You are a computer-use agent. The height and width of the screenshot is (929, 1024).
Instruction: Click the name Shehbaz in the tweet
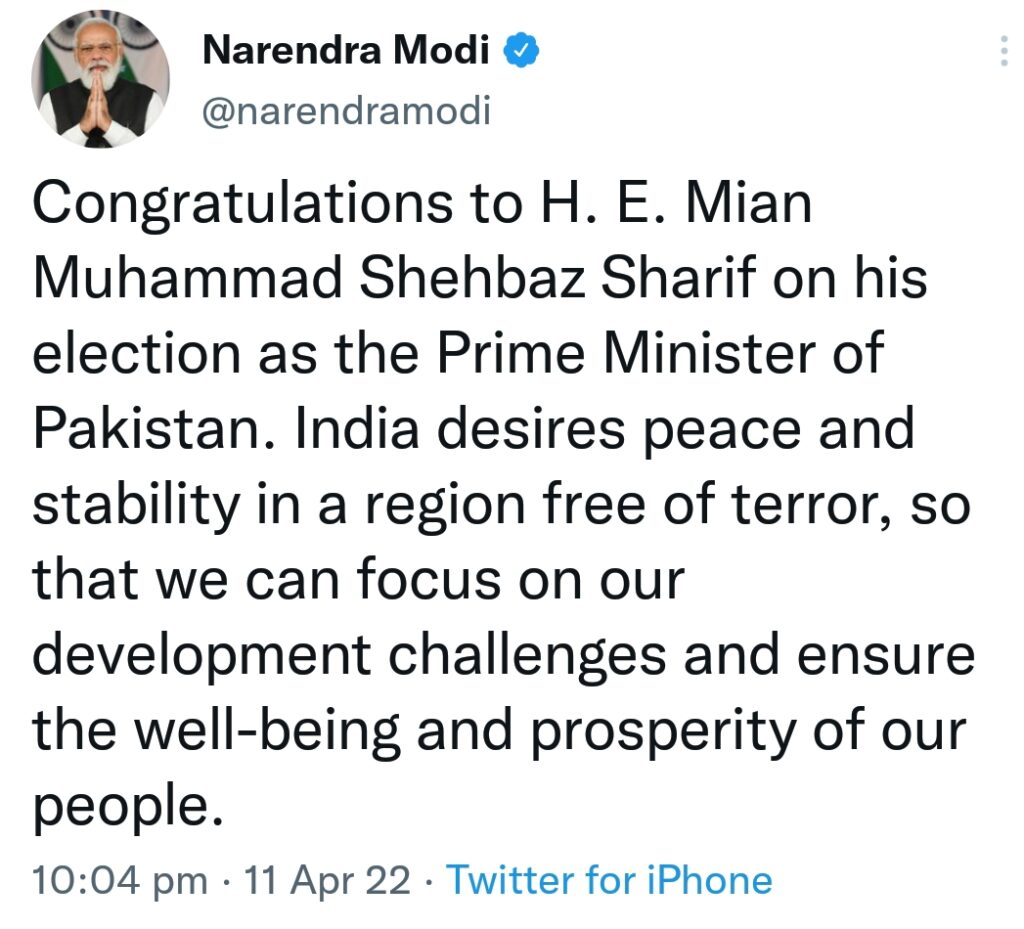[x=472, y=277]
